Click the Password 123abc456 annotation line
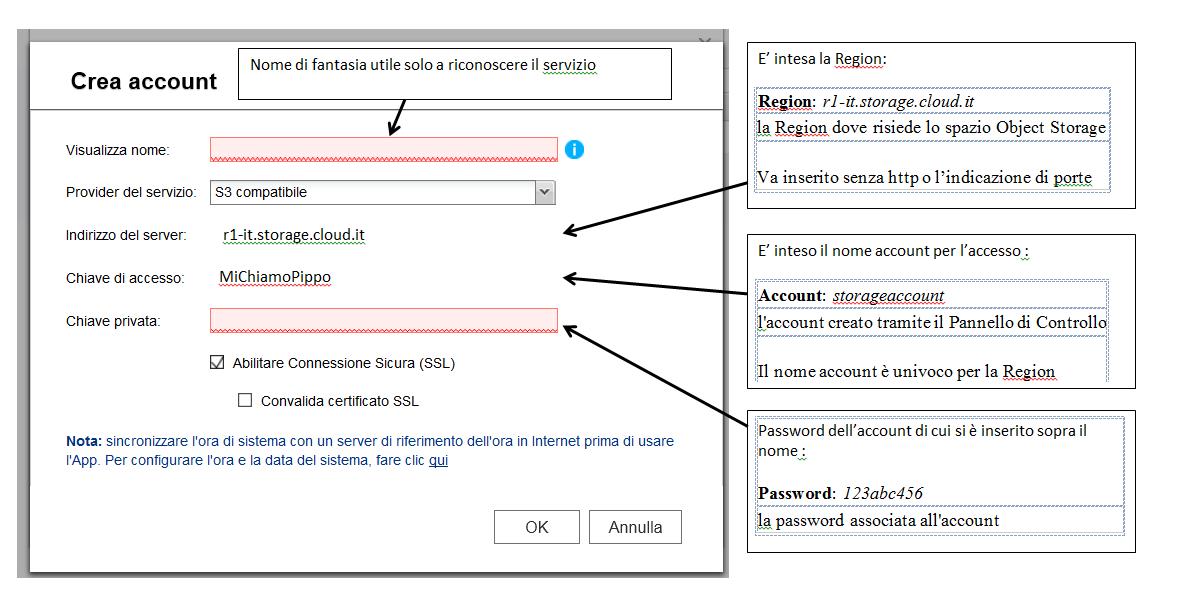Image resolution: width=1183 pixels, height=604 pixels. point(840,493)
